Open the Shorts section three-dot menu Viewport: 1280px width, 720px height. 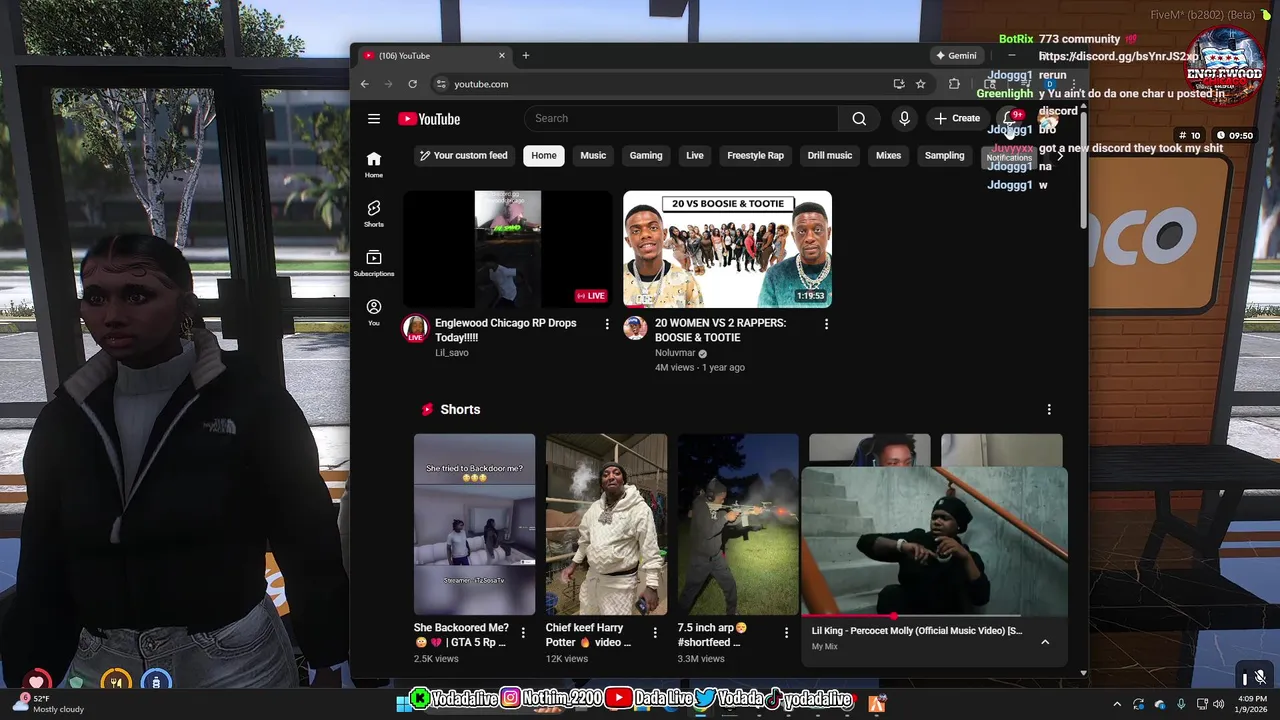pyautogui.click(x=1049, y=410)
